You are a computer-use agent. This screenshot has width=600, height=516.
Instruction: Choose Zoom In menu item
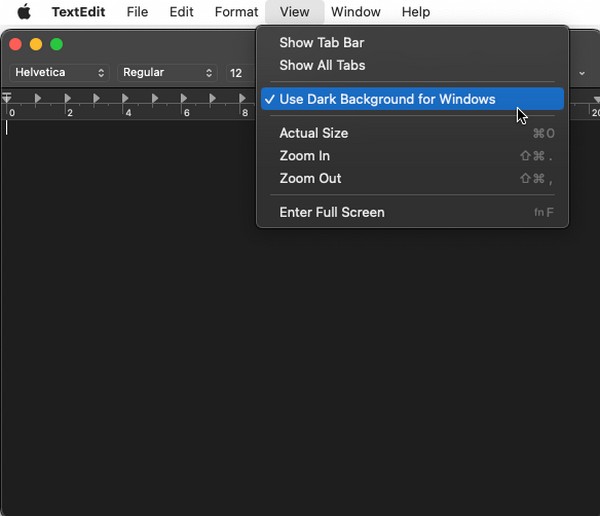[x=412, y=156]
